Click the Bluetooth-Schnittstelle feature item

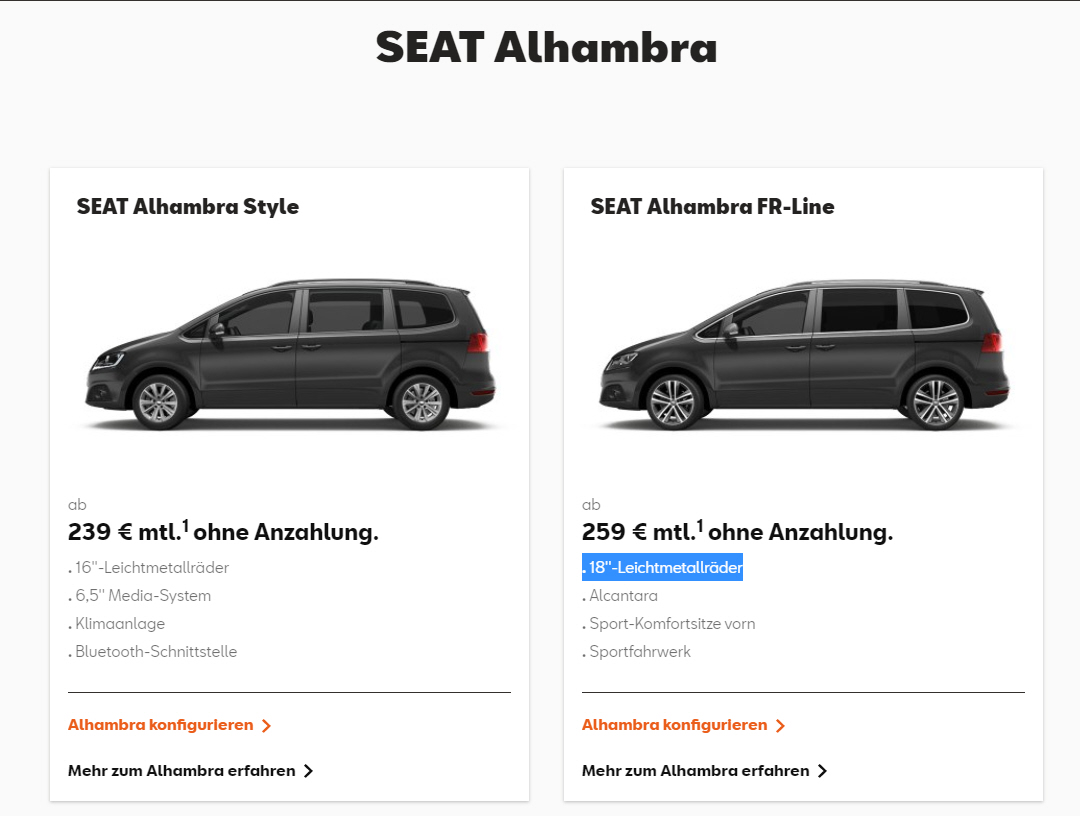pyautogui.click(x=152, y=651)
